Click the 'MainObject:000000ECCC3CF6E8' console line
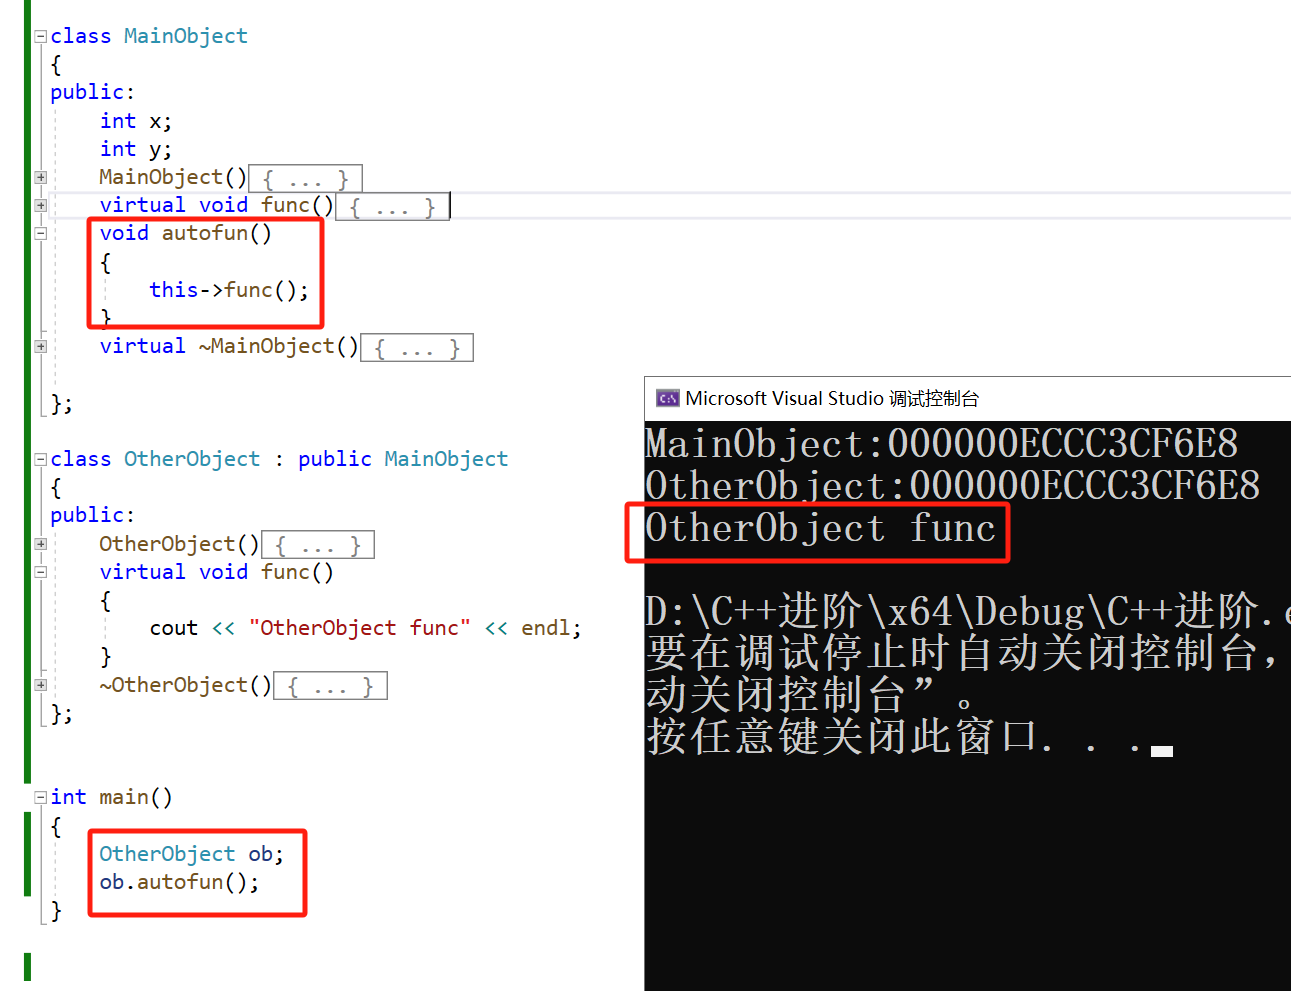Viewport: 1291px width, 991px height. (941, 444)
